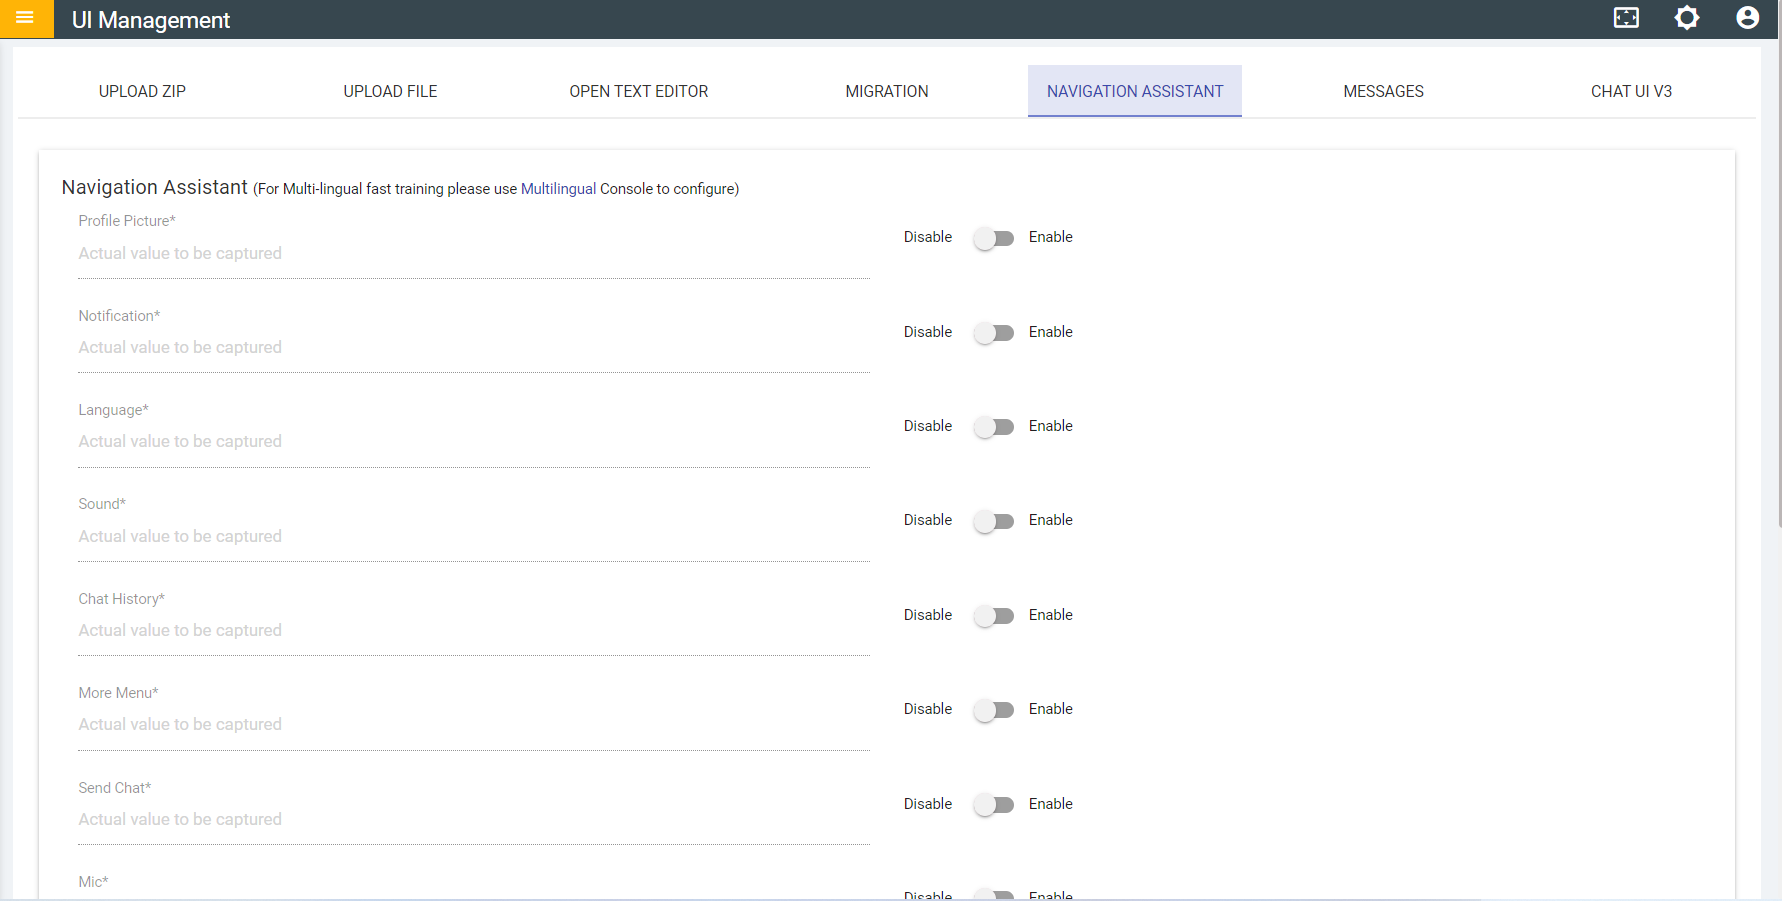The width and height of the screenshot is (1782, 901).
Task: Focus the Chat History value input field
Action: (x=473, y=631)
